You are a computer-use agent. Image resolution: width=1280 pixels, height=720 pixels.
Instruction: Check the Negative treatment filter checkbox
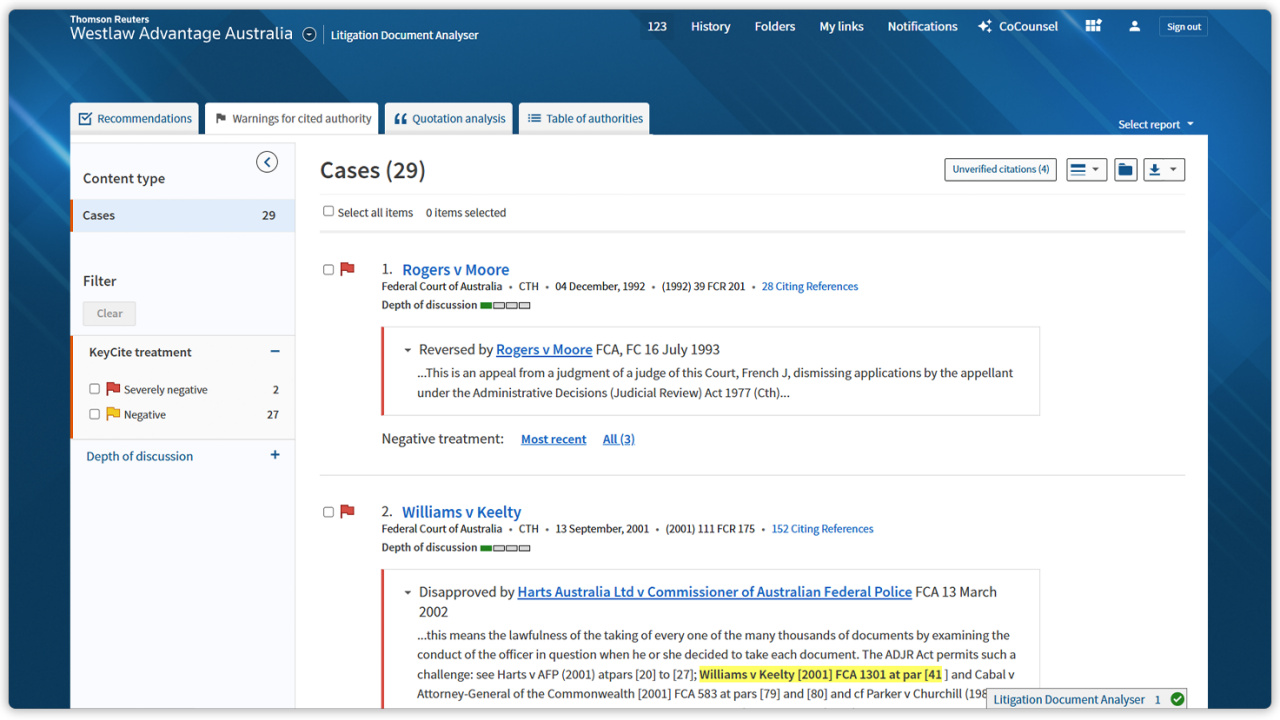(94, 413)
